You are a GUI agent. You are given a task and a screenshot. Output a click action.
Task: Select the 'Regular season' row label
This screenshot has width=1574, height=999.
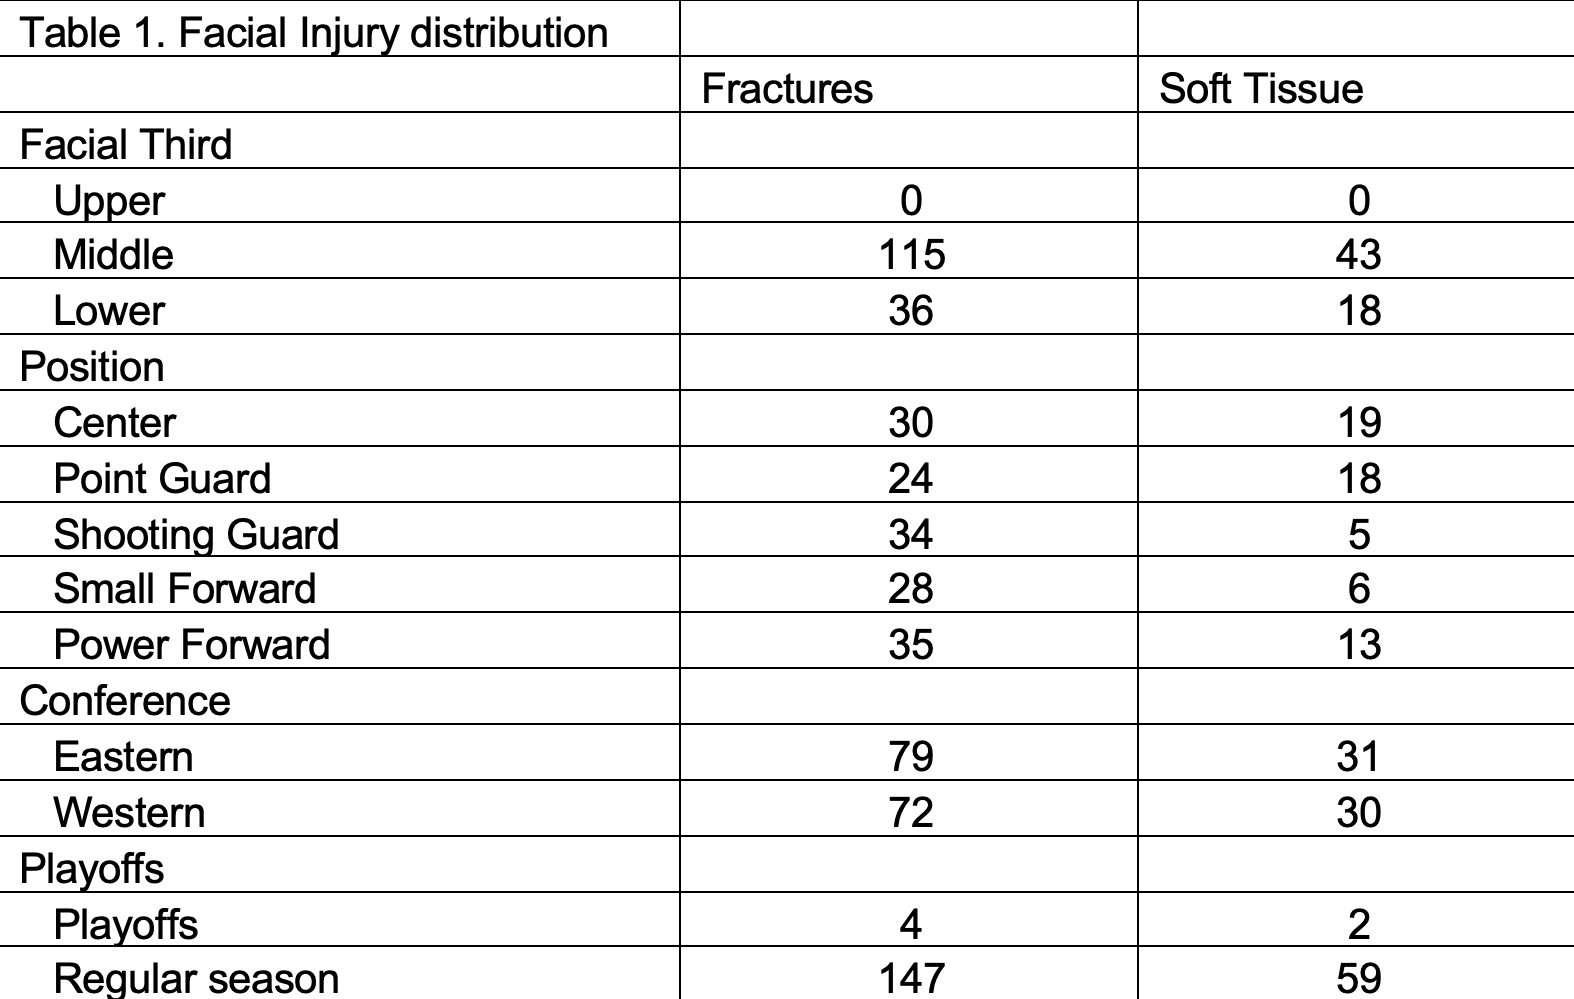pos(196,978)
